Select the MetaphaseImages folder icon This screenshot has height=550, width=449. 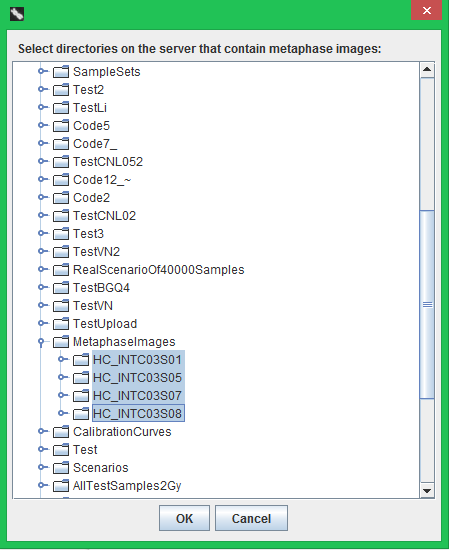[61, 342]
